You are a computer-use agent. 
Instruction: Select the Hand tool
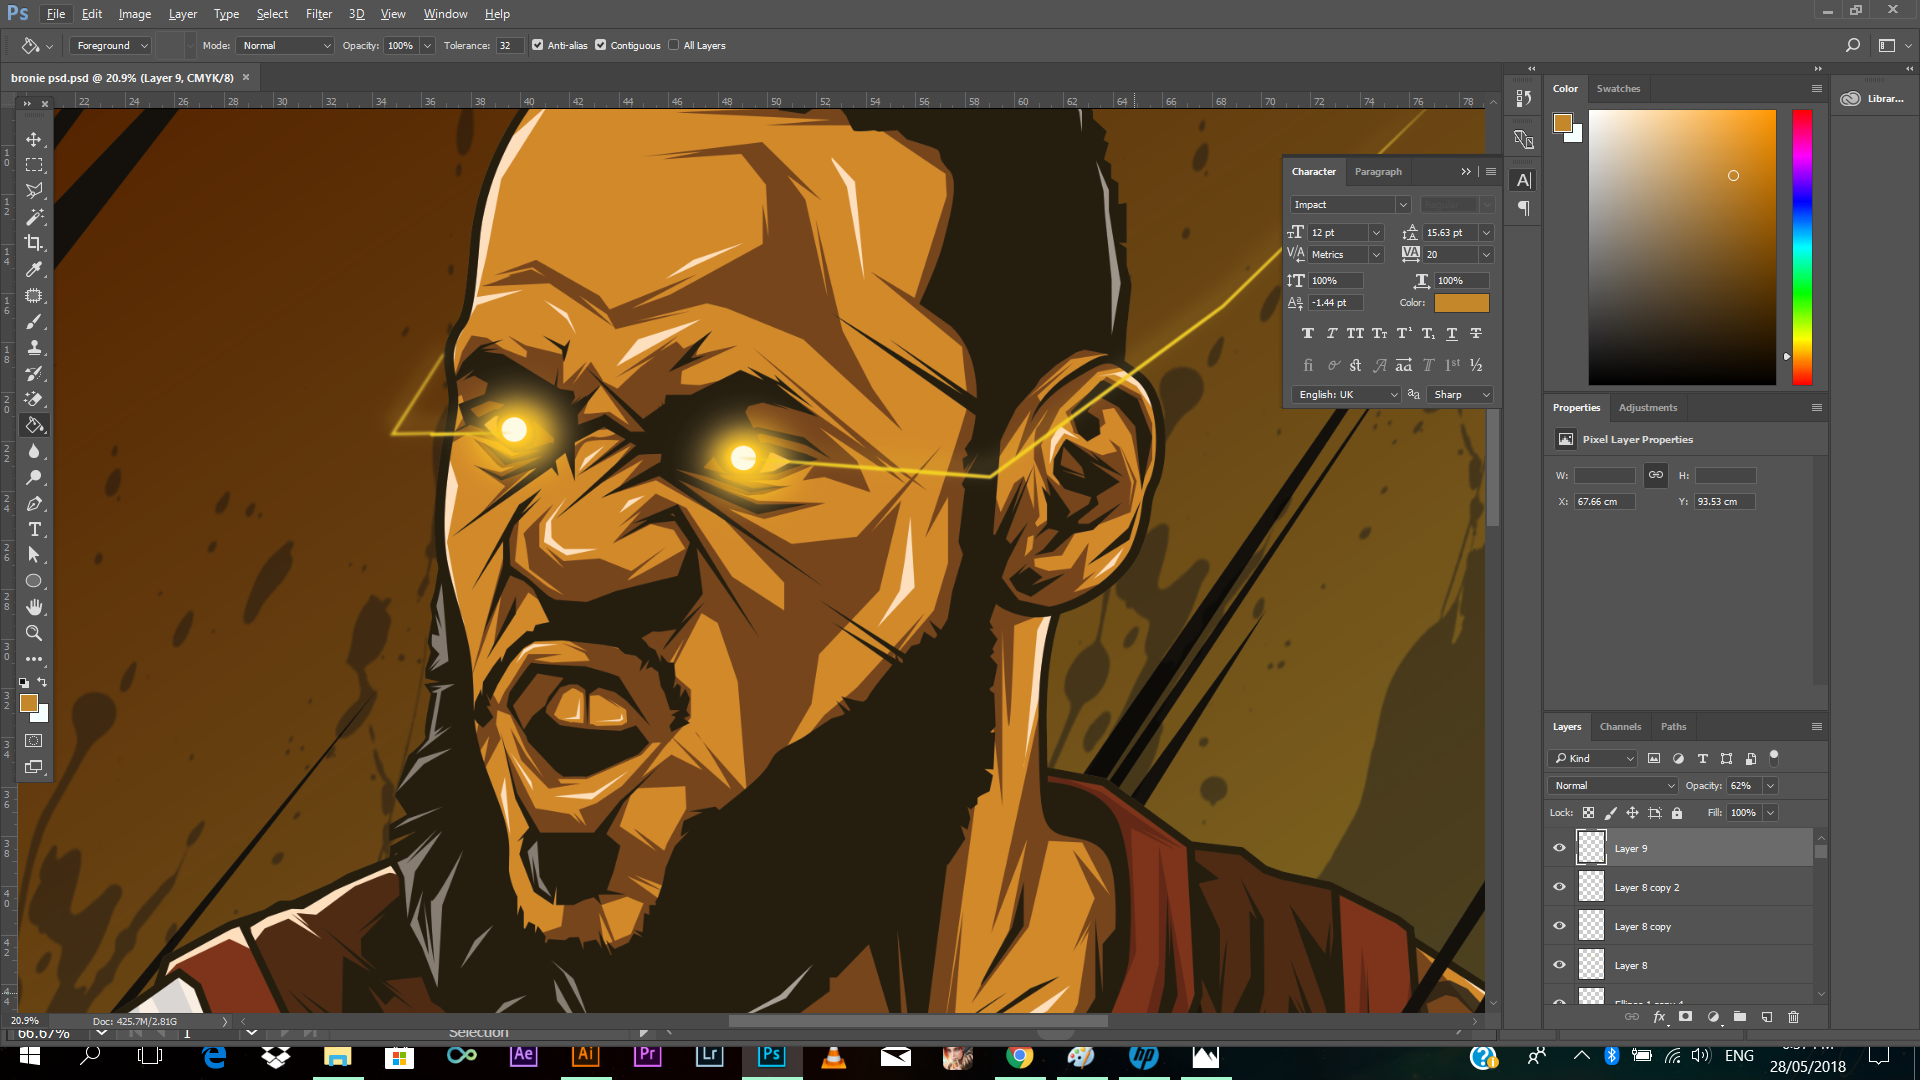[34, 607]
